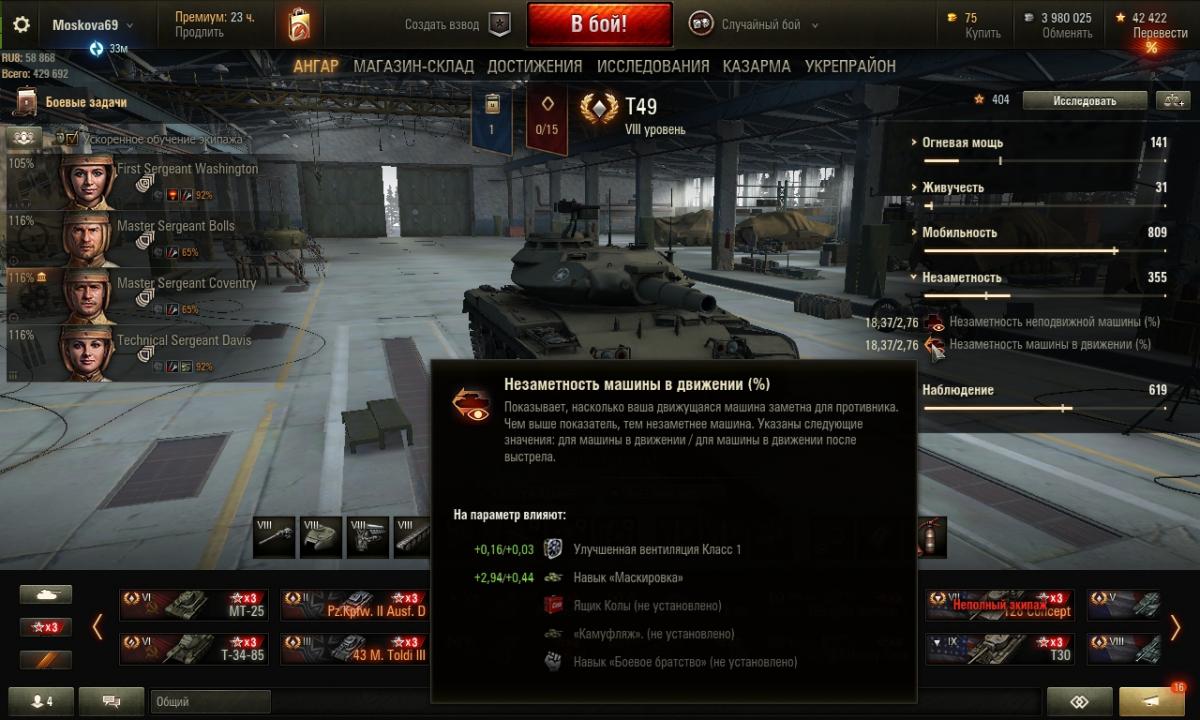Open vehicle comparison scales icon
The width and height of the screenshot is (1200, 720).
[1170, 100]
